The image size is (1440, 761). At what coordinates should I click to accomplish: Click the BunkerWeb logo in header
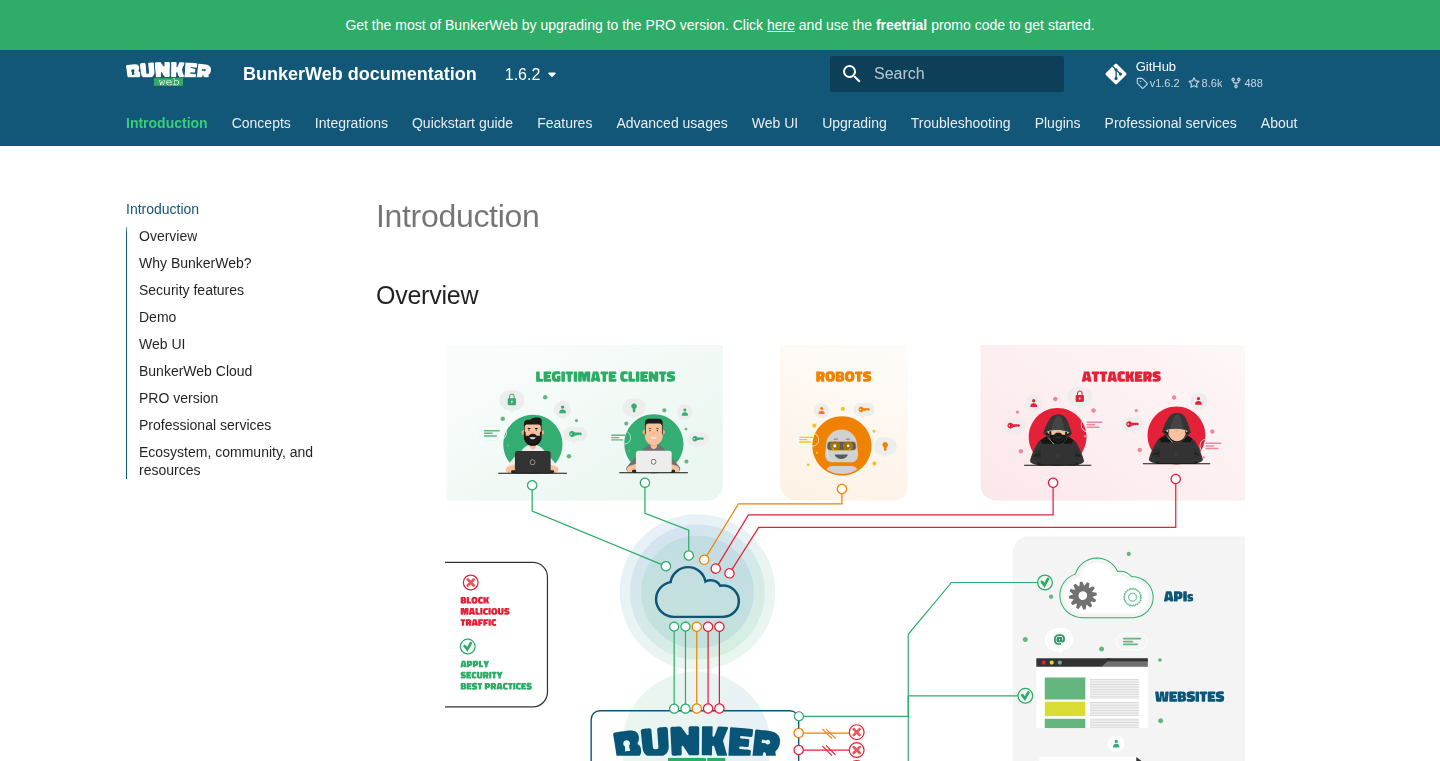pyautogui.click(x=168, y=74)
